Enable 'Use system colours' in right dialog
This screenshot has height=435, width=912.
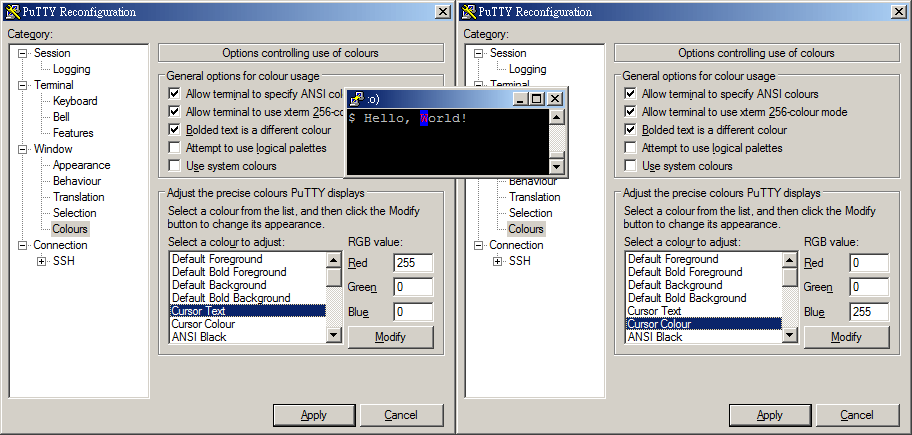[630, 166]
